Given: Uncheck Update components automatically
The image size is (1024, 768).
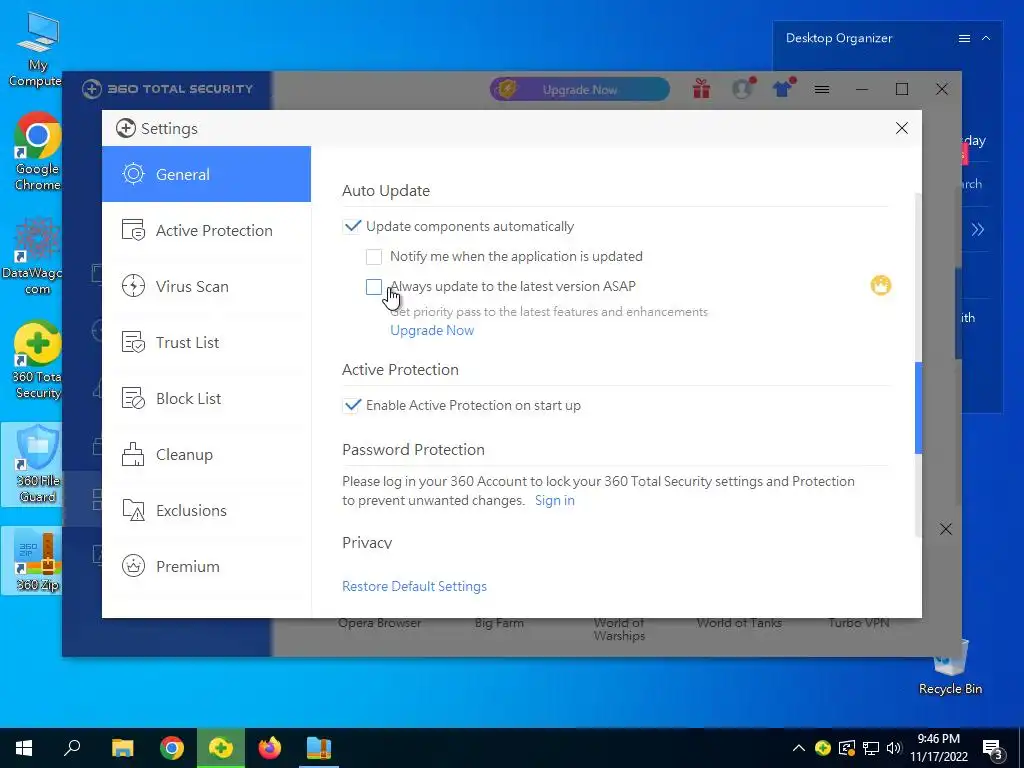Looking at the screenshot, I should tap(351, 227).
